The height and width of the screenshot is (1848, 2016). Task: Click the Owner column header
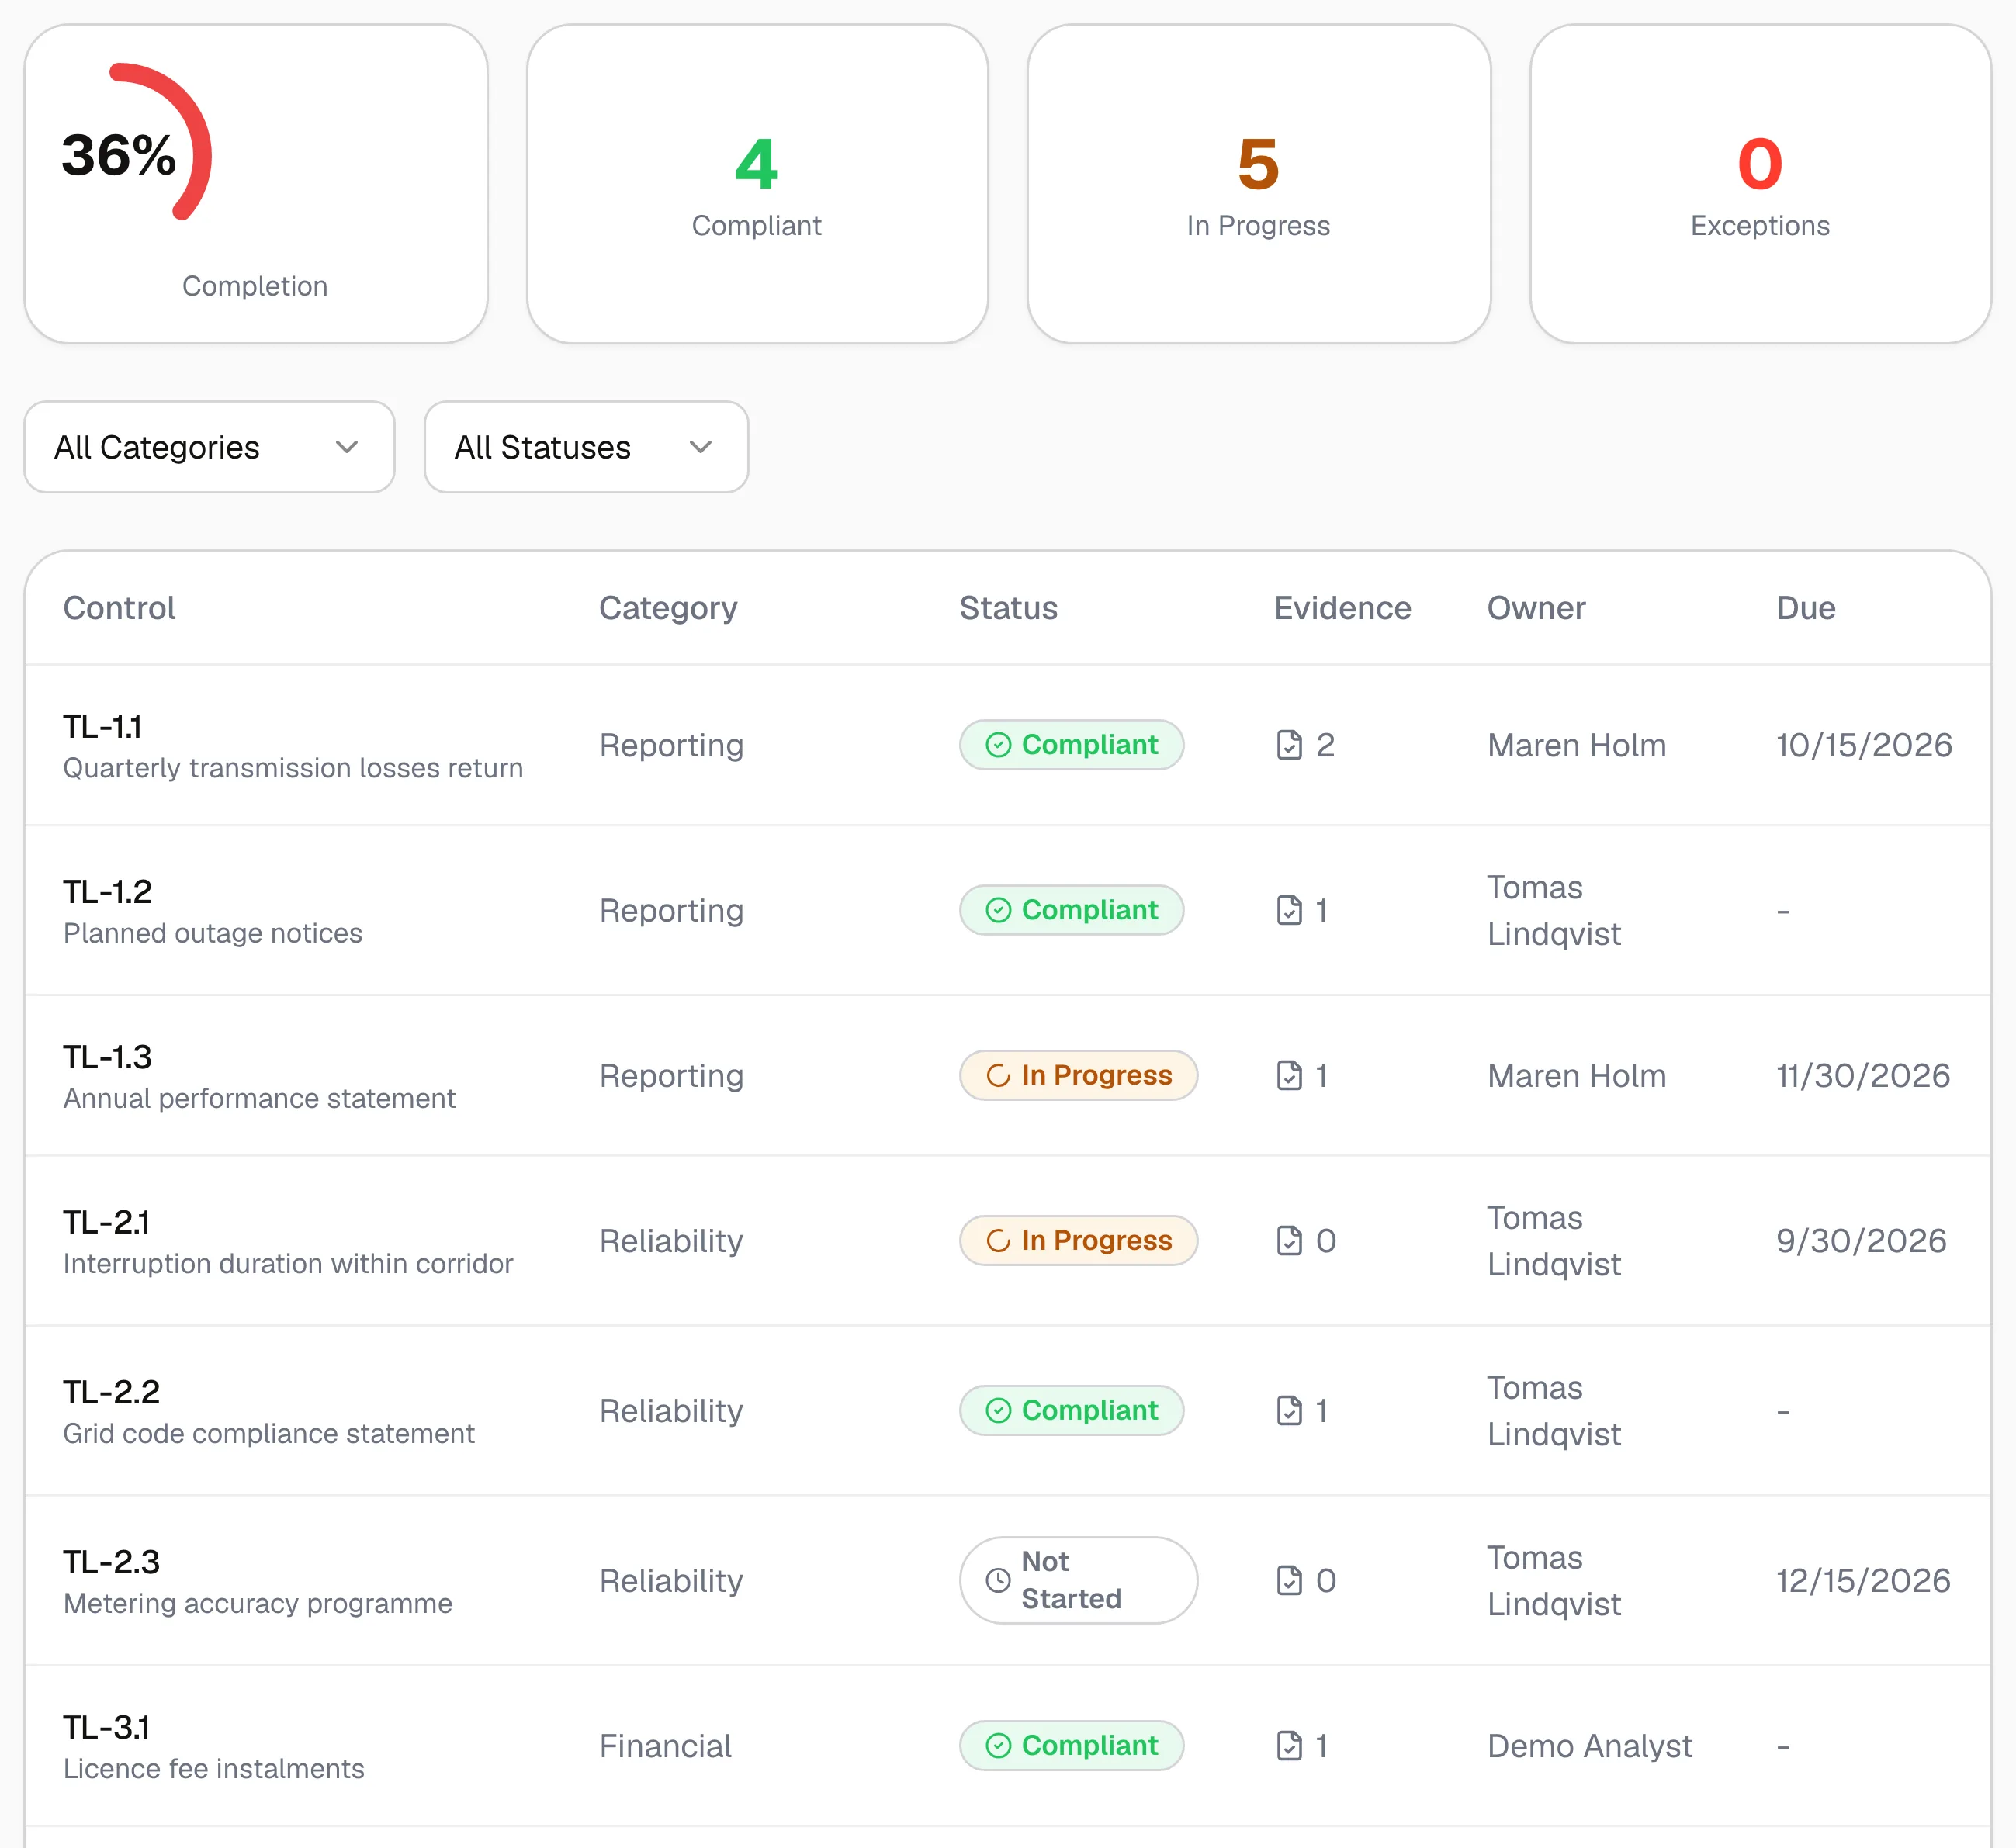tap(1536, 608)
